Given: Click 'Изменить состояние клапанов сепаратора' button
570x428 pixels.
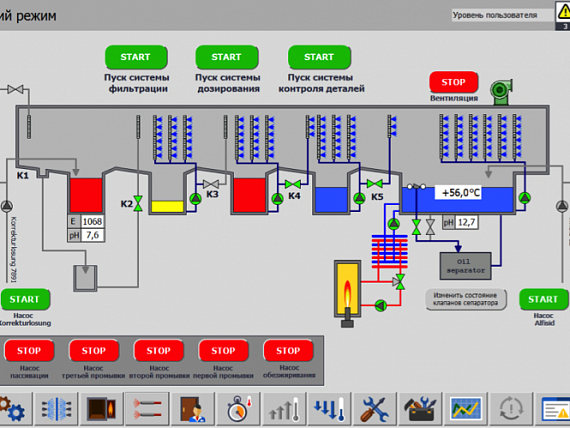Looking at the screenshot, I should tap(466, 299).
